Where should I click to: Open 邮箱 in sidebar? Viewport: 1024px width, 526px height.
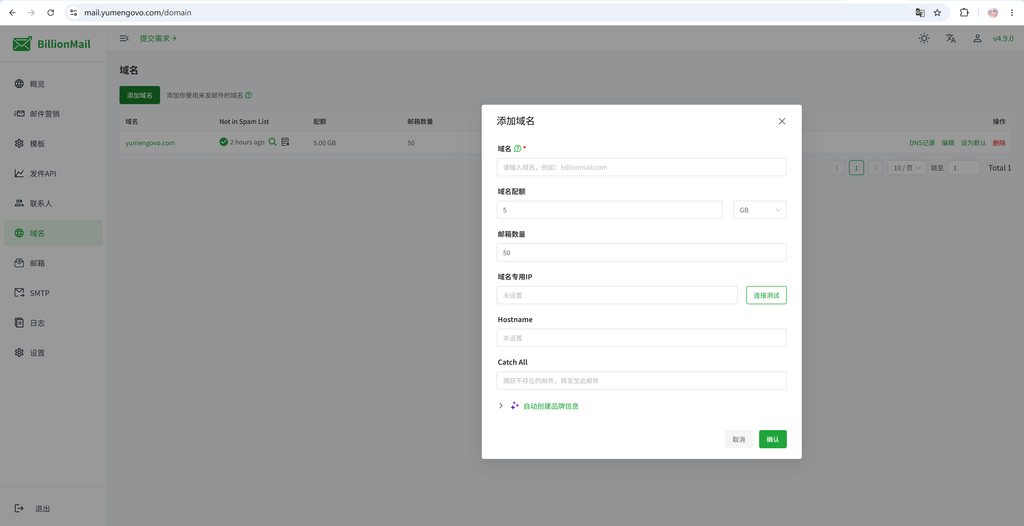54,263
